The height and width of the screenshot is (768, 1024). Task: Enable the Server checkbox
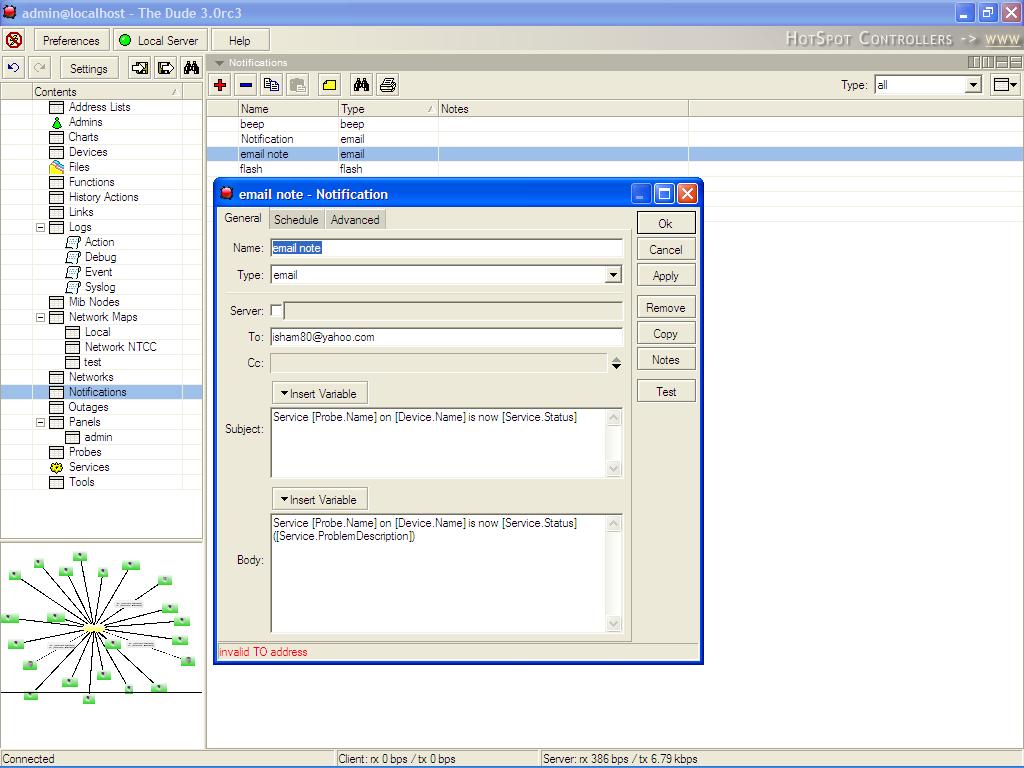tap(277, 311)
